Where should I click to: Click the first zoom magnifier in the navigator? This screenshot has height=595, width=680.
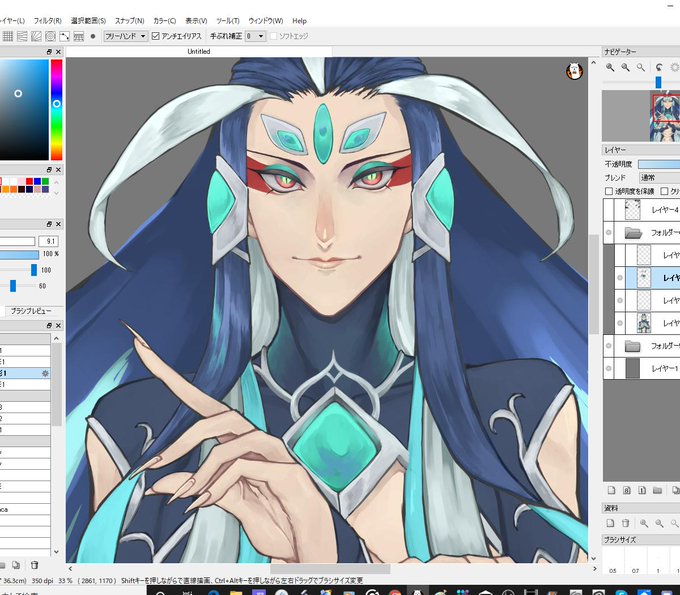[610, 67]
